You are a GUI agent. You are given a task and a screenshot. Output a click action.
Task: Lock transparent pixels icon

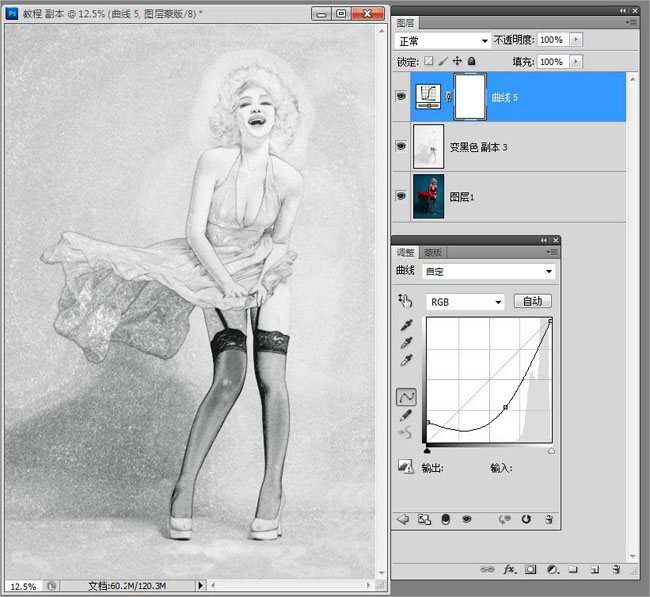429,61
